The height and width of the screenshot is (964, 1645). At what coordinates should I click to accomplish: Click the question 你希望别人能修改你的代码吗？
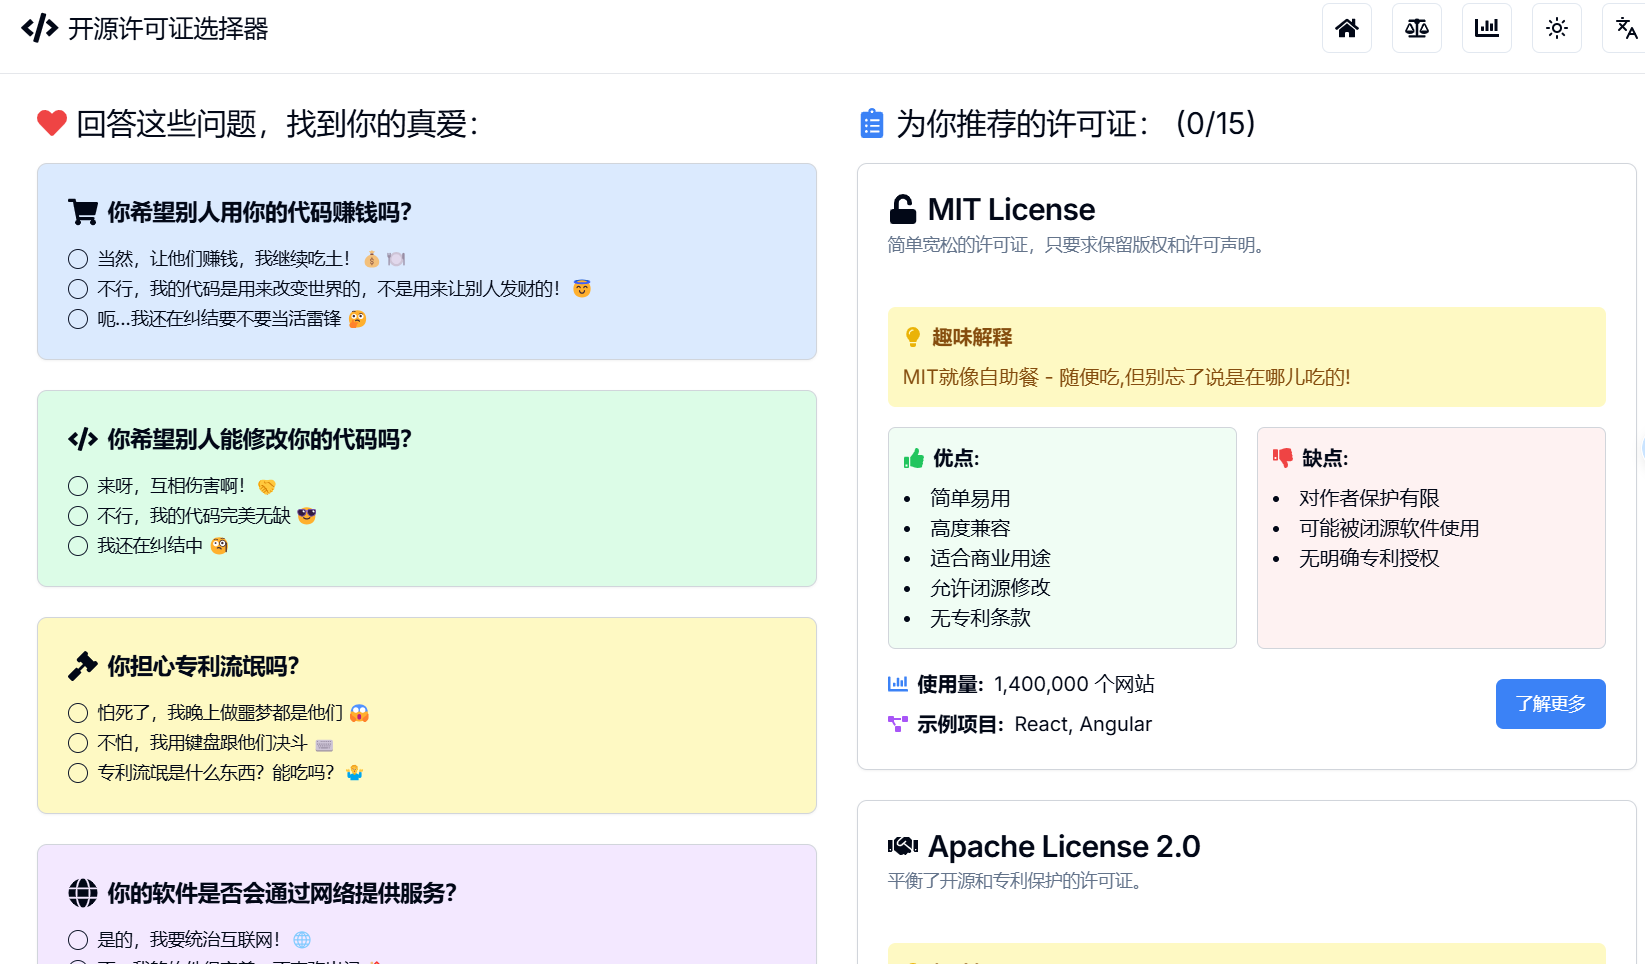(x=260, y=439)
